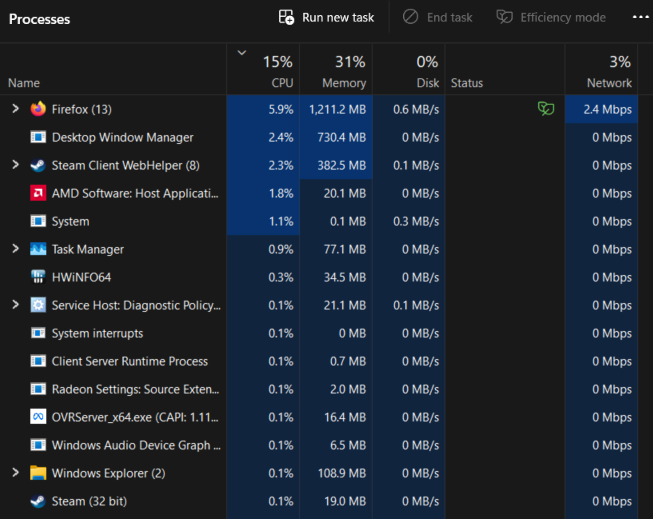The image size is (653, 519).
Task: Click the Windows Audio Device Graph icon
Action: pos(38,445)
